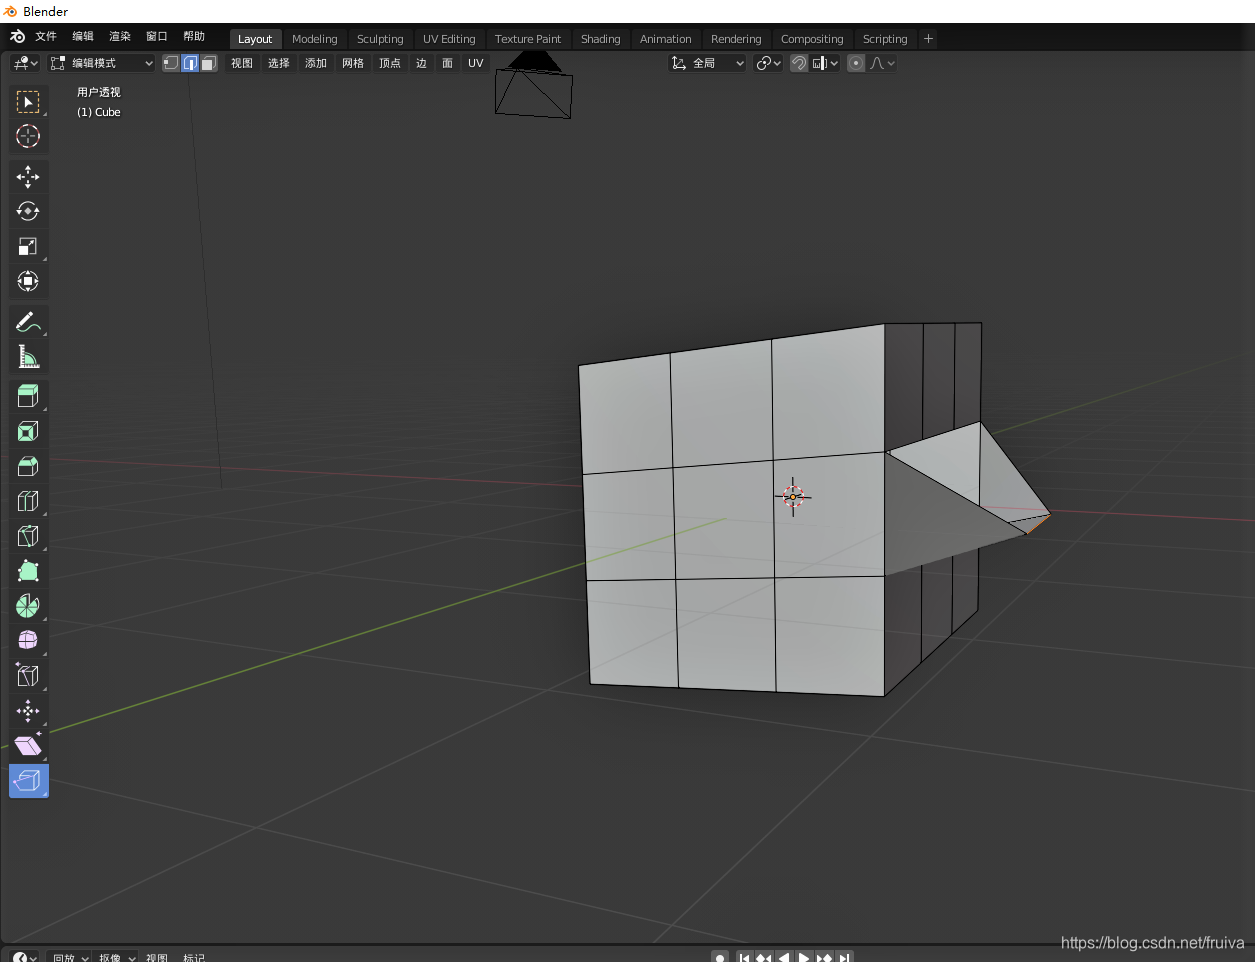Open the 编辑模式 mode dropdown

pos(102,63)
